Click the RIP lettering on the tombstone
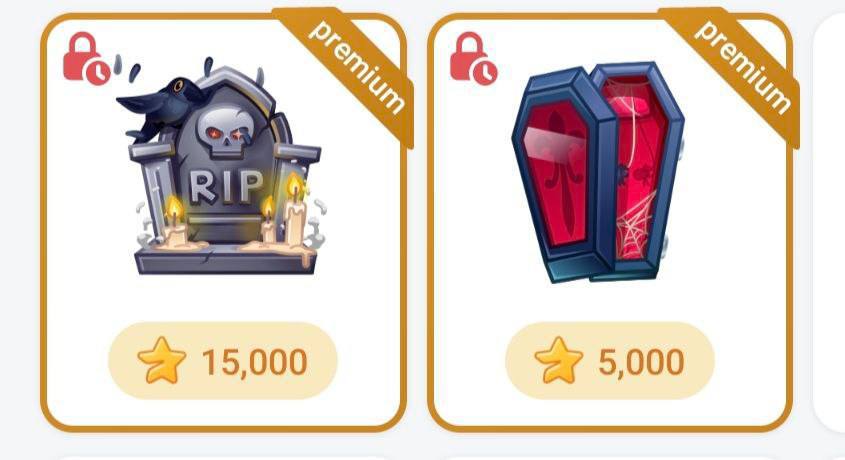This screenshot has width=845, height=460. point(225,187)
